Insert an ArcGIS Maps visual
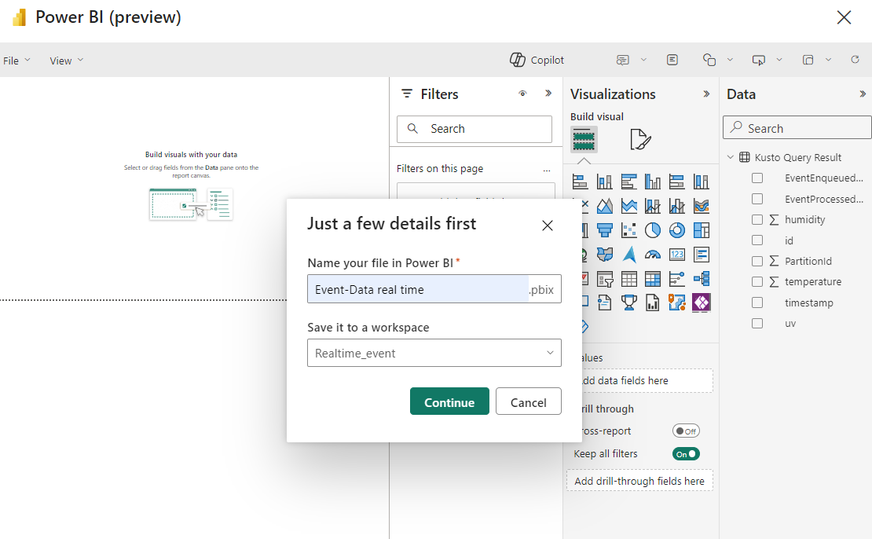Viewport: 872px width, 539px height. pyautogui.click(x=677, y=303)
